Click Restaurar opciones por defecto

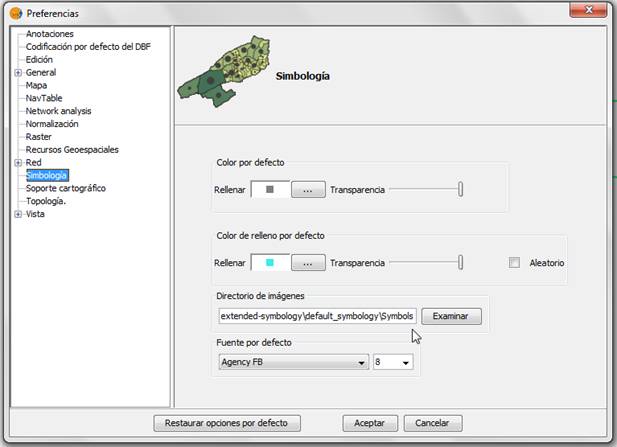click(x=227, y=423)
